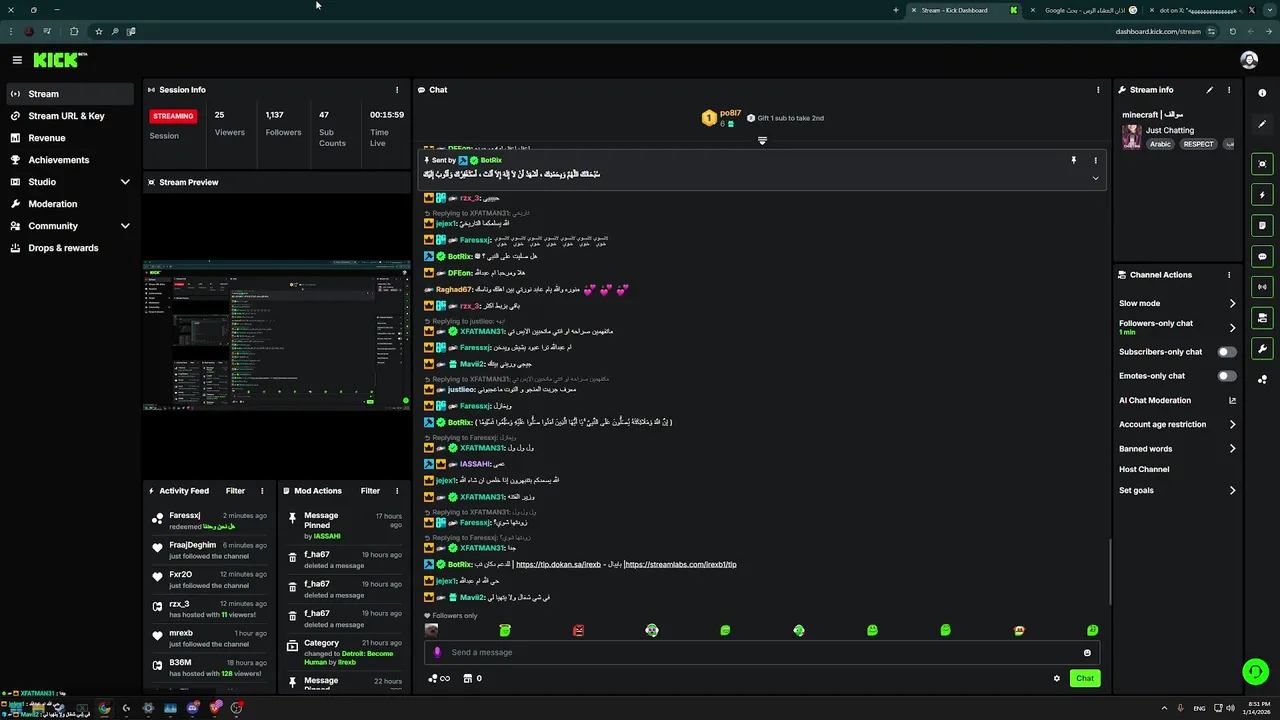This screenshot has width=1280, height=720.
Task: Click the RESPECT stream tag
Action: coord(1198,144)
